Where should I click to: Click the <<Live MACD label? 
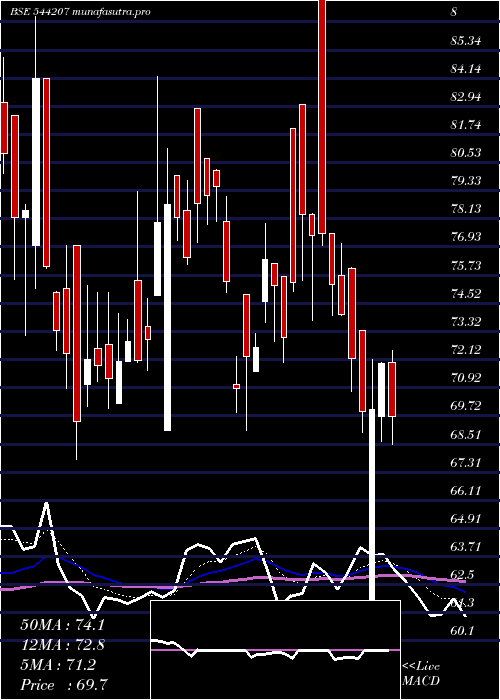coord(421,674)
